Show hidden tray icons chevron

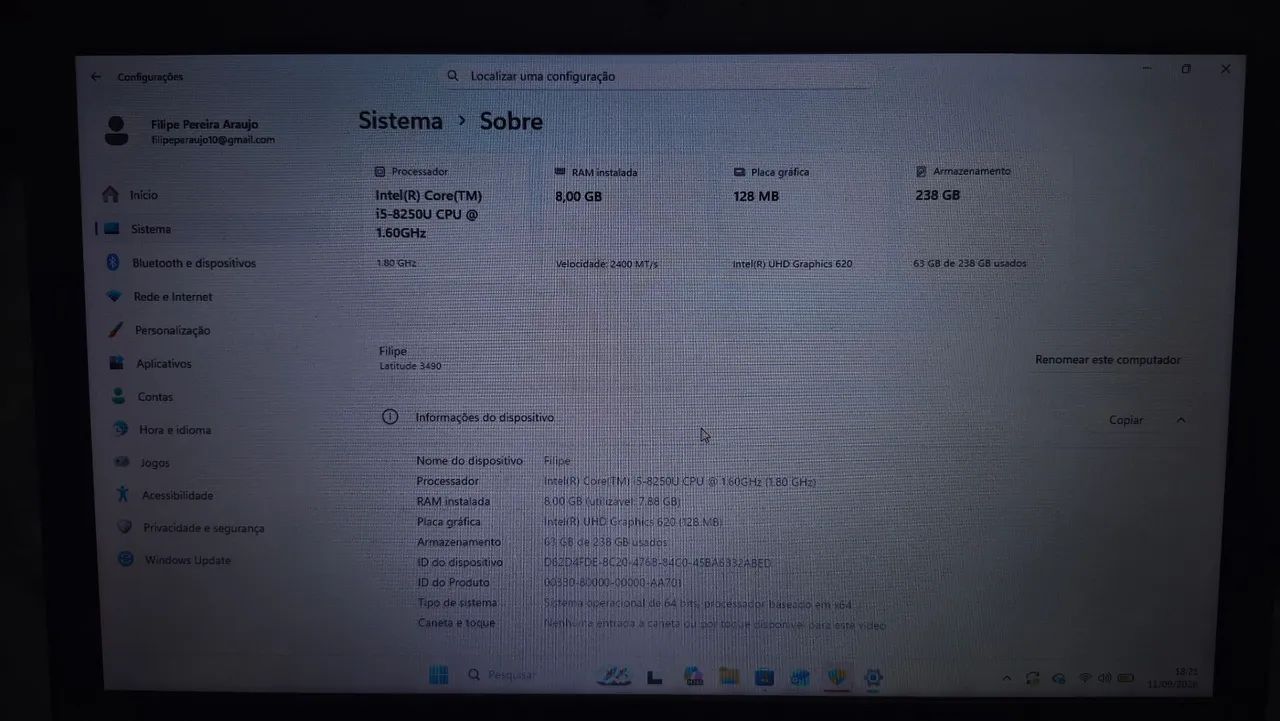point(1007,679)
